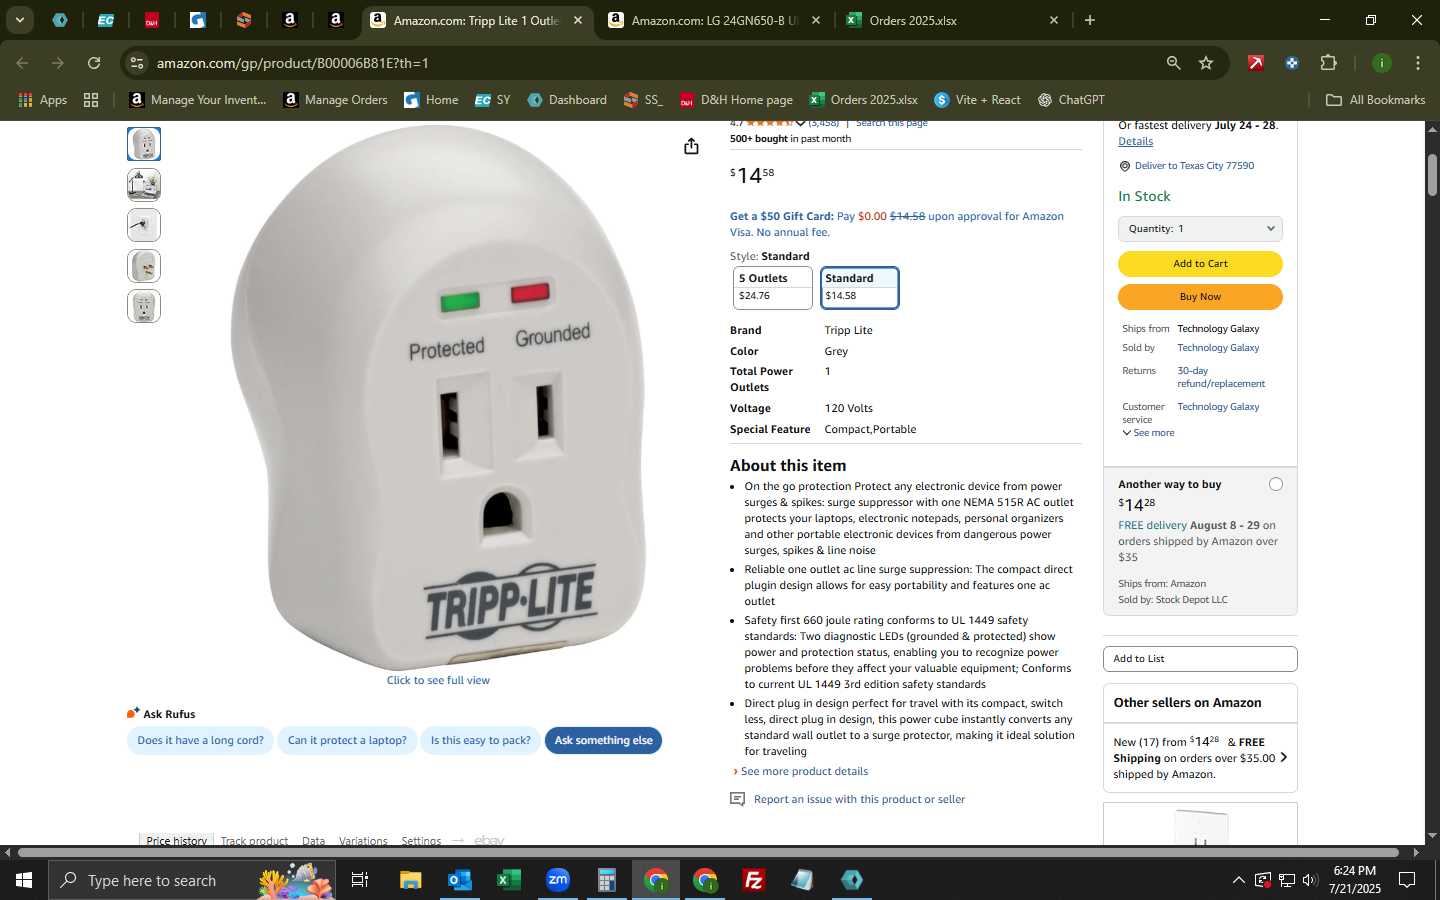Click the zoom magnifier icon in address bar
The width and height of the screenshot is (1440, 900).
[x=1173, y=63]
